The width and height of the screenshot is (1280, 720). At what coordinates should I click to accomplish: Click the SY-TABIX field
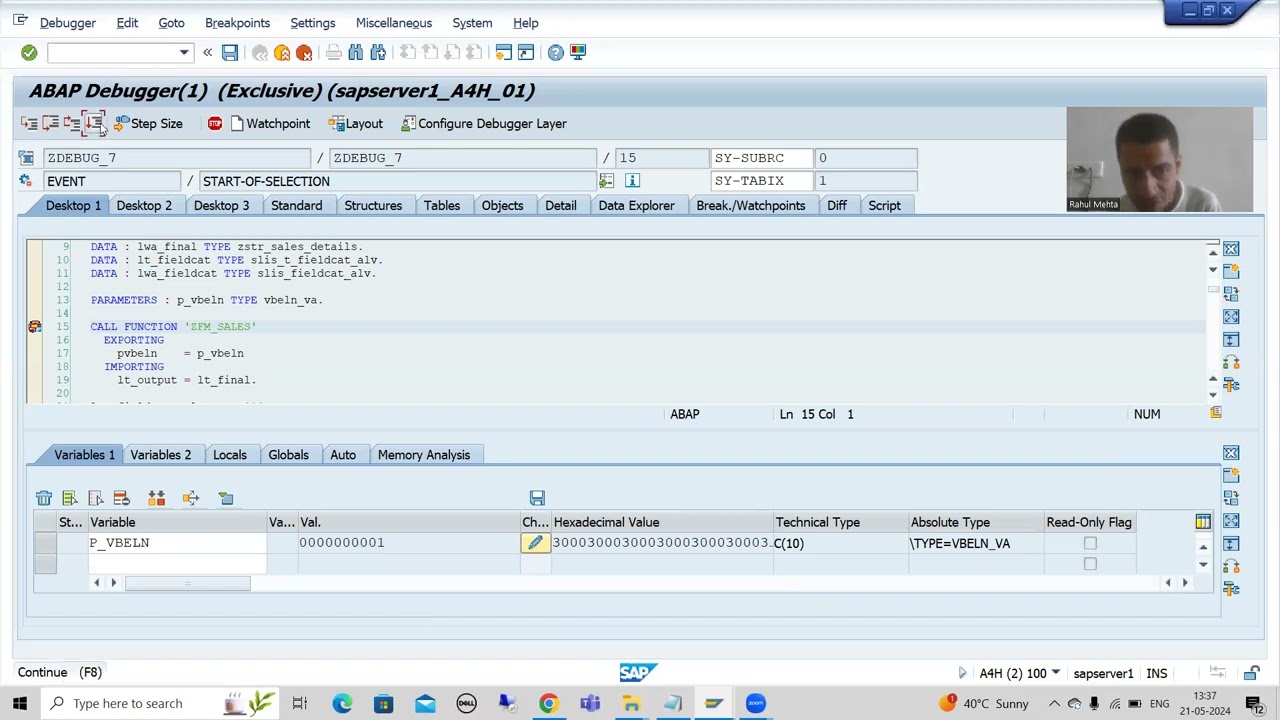762,181
